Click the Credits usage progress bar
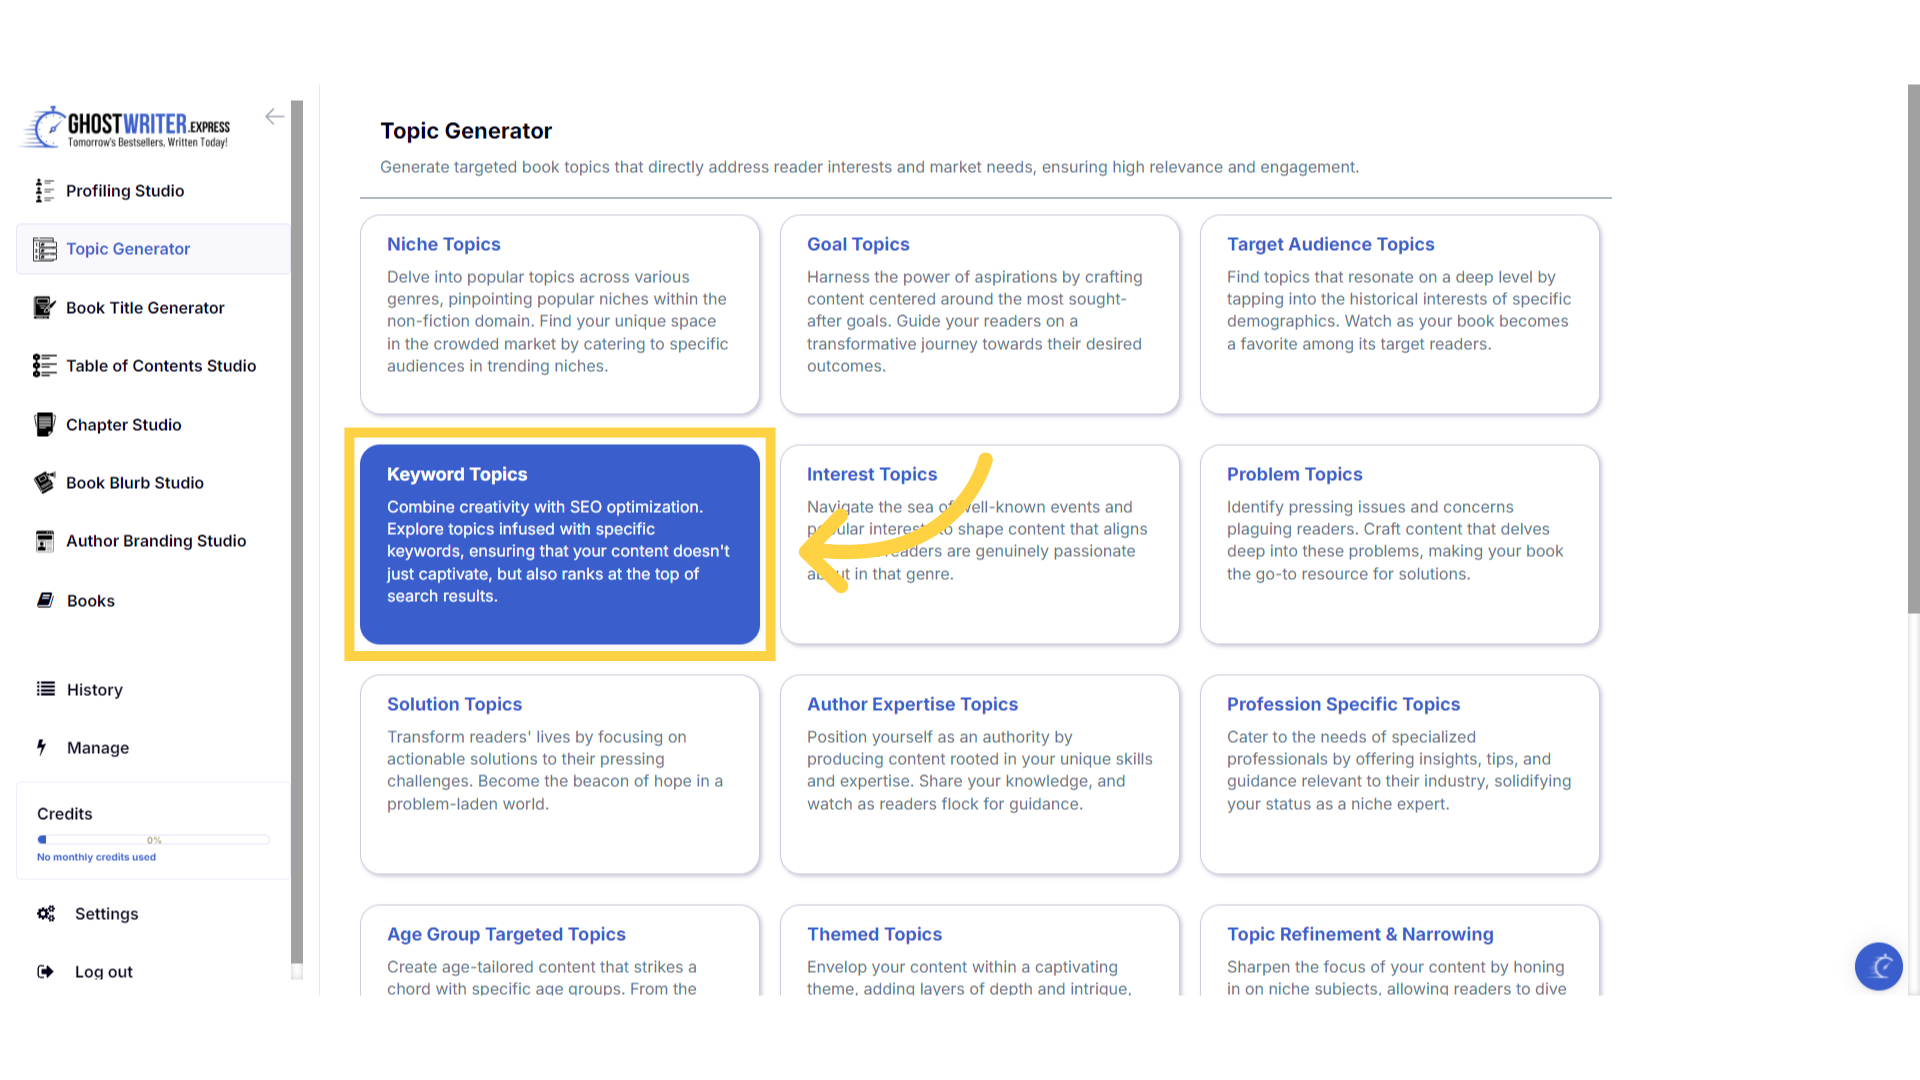The width and height of the screenshot is (1920, 1080). [x=153, y=840]
